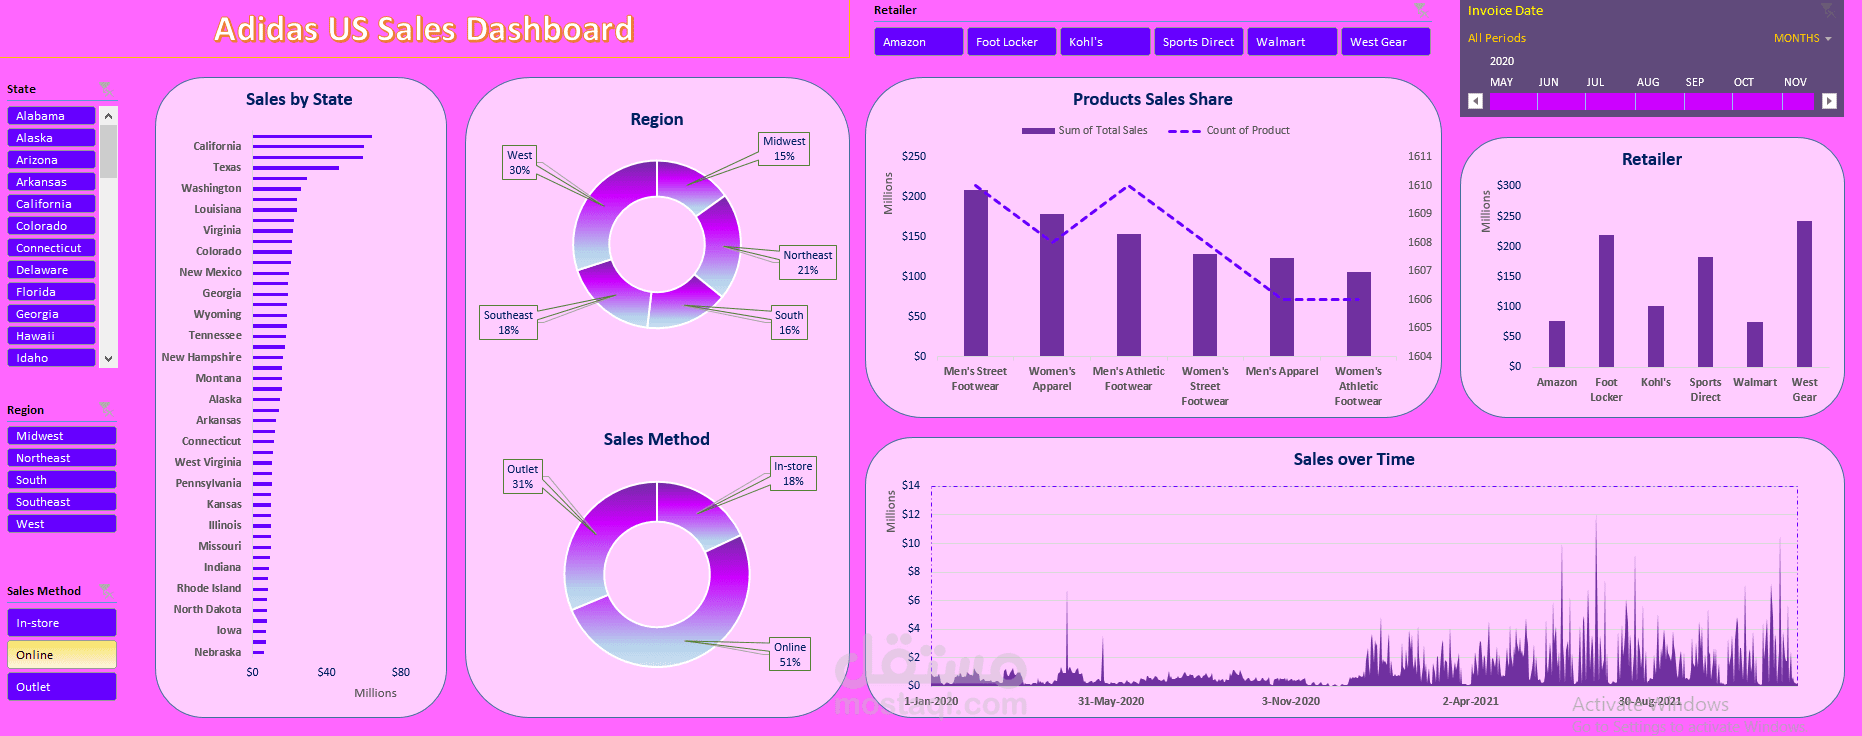Viewport: 1862px width, 736px height.
Task: Select the OCT segment on the timeline
Action: tap(1757, 101)
